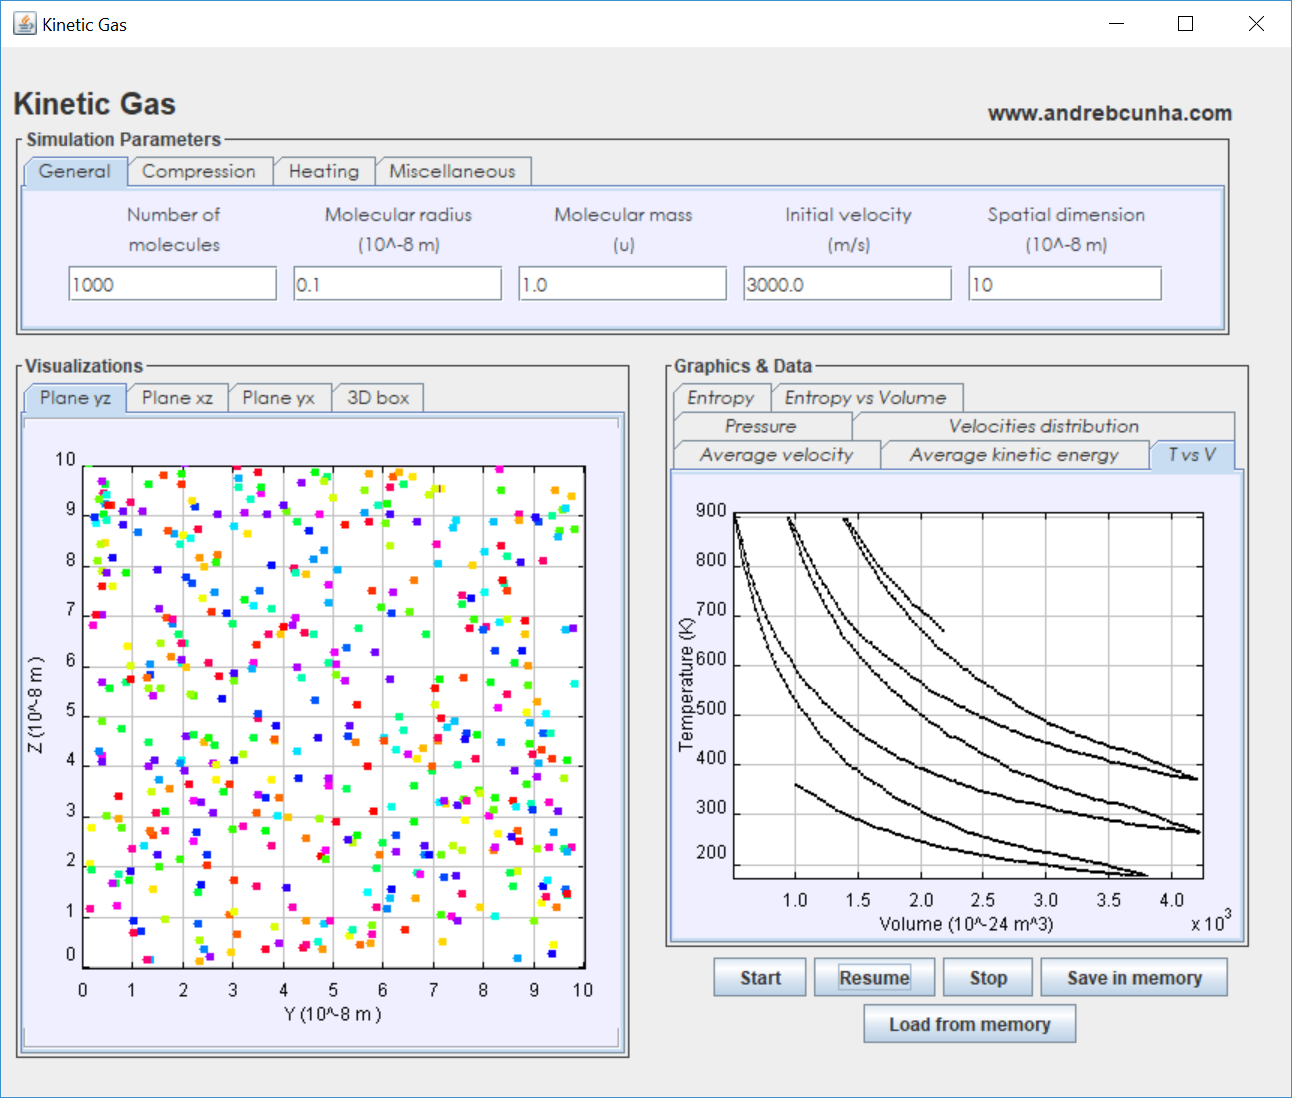Switch to the 3D box view tab
Viewport: 1292px width, 1098px height.
378,398
